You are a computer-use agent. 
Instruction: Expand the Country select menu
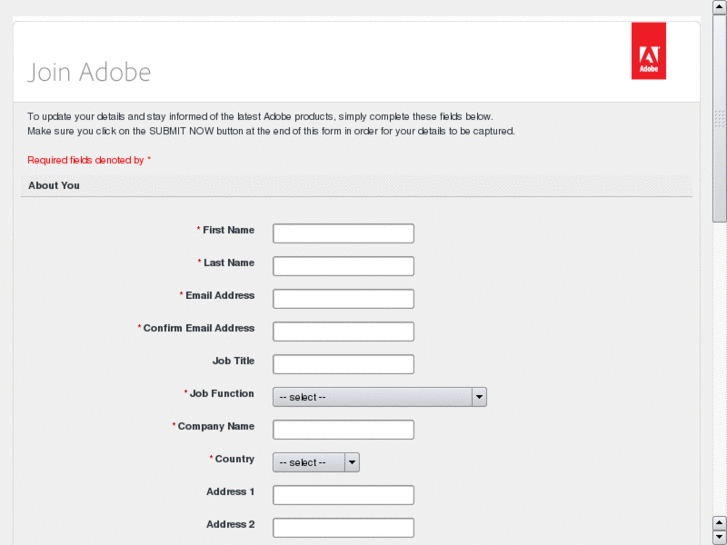[x=316, y=462]
